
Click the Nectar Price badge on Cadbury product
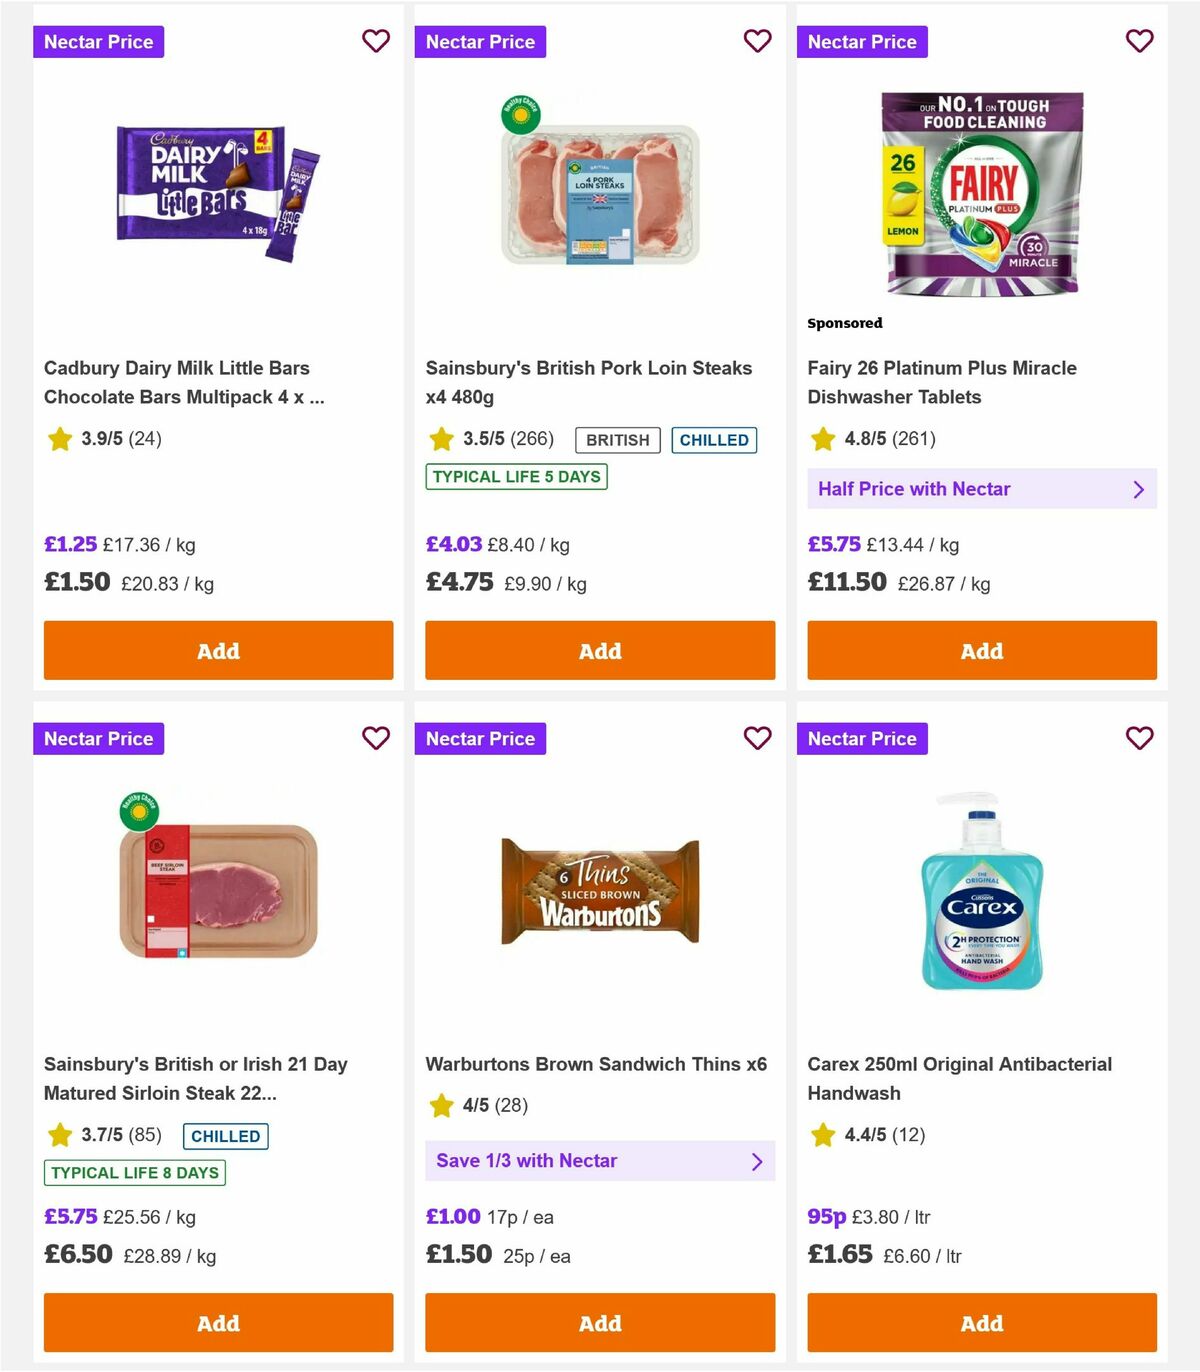click(99, 41)
